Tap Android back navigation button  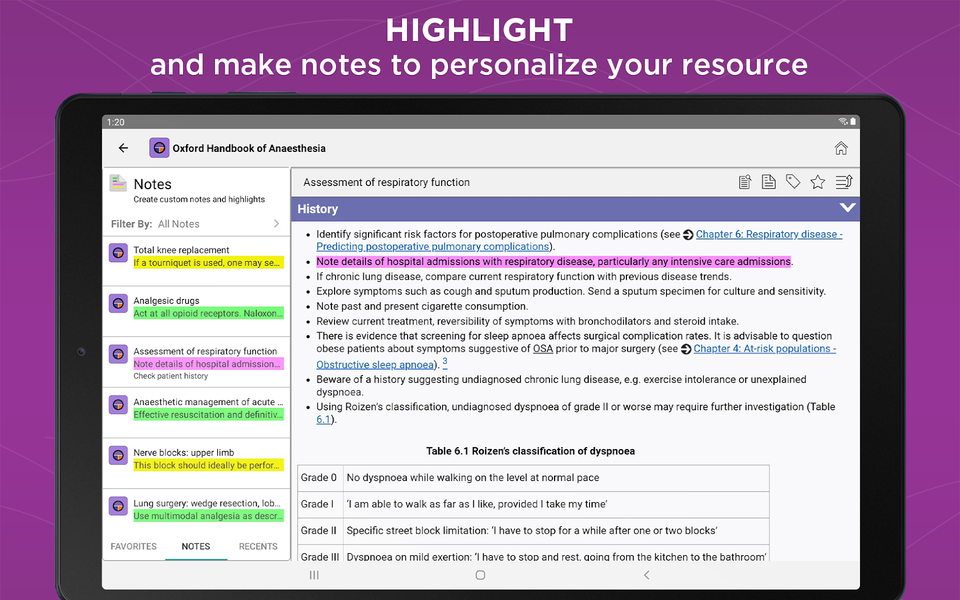[647, 575]
